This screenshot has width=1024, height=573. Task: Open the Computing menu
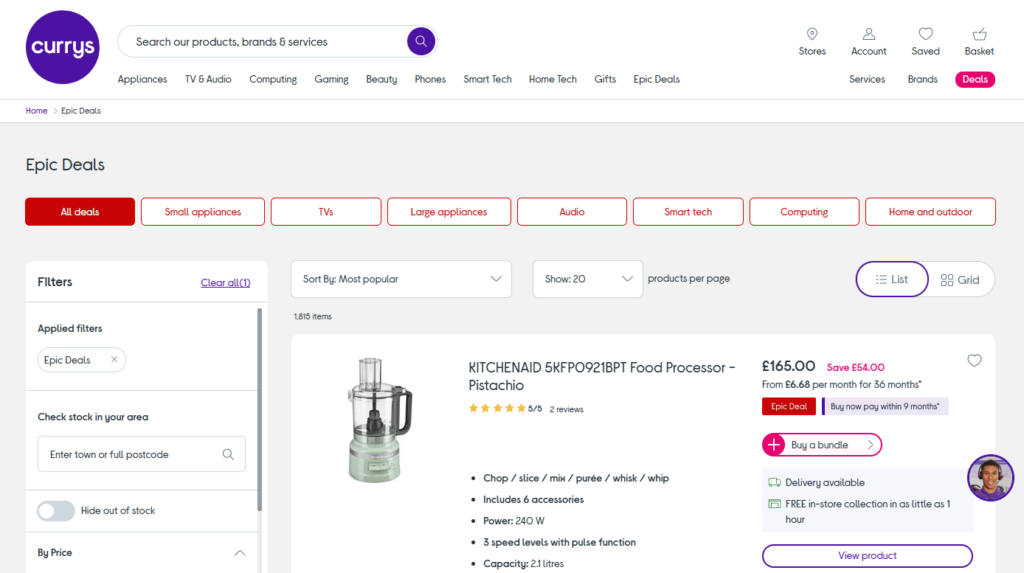point(273,79)
